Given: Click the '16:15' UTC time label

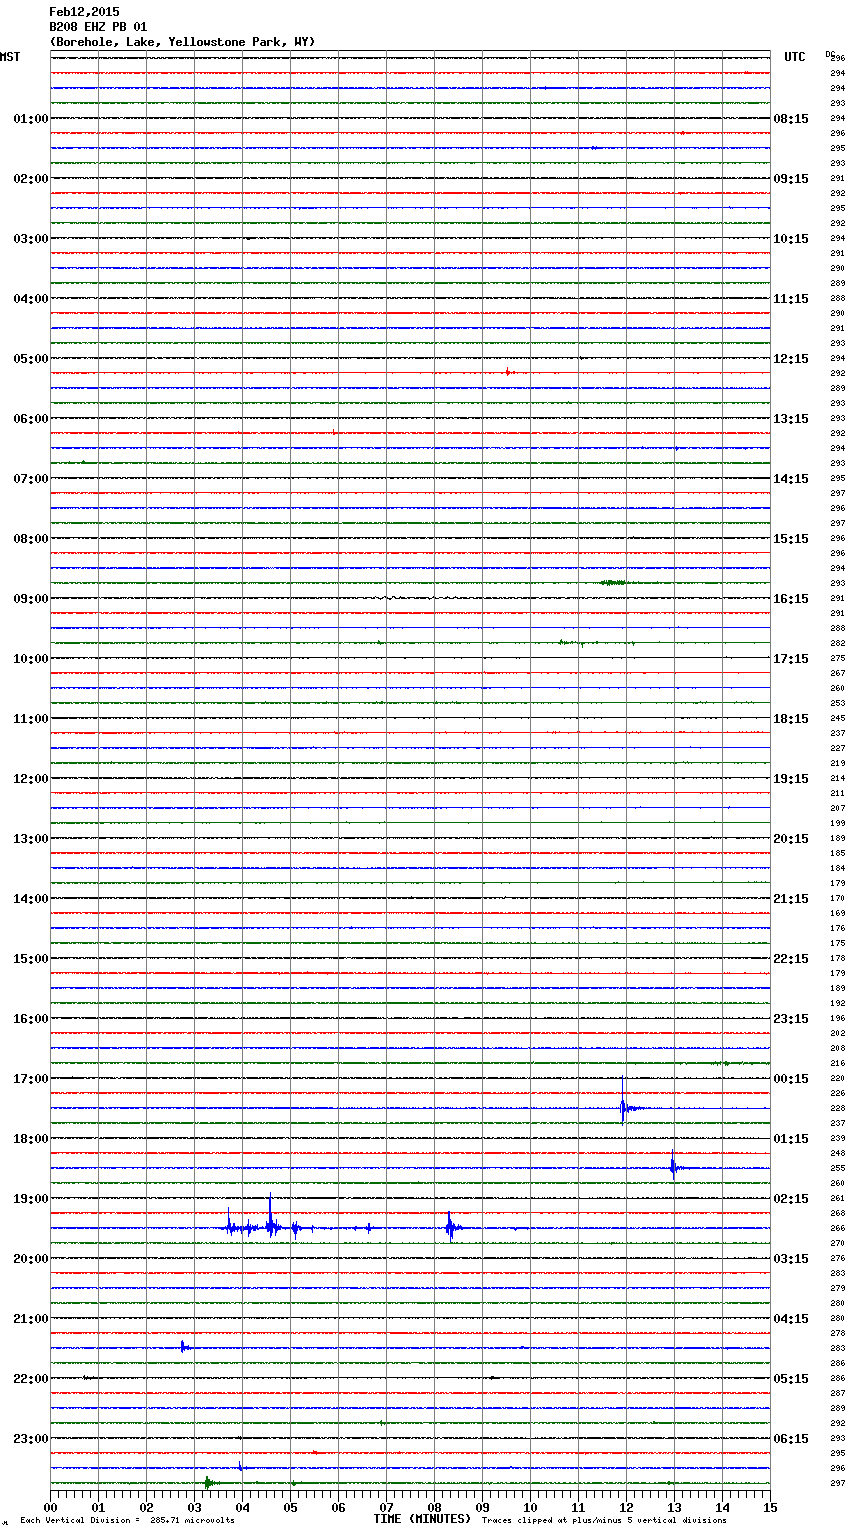Looking at the screenshot, I should tap(791, 599).
